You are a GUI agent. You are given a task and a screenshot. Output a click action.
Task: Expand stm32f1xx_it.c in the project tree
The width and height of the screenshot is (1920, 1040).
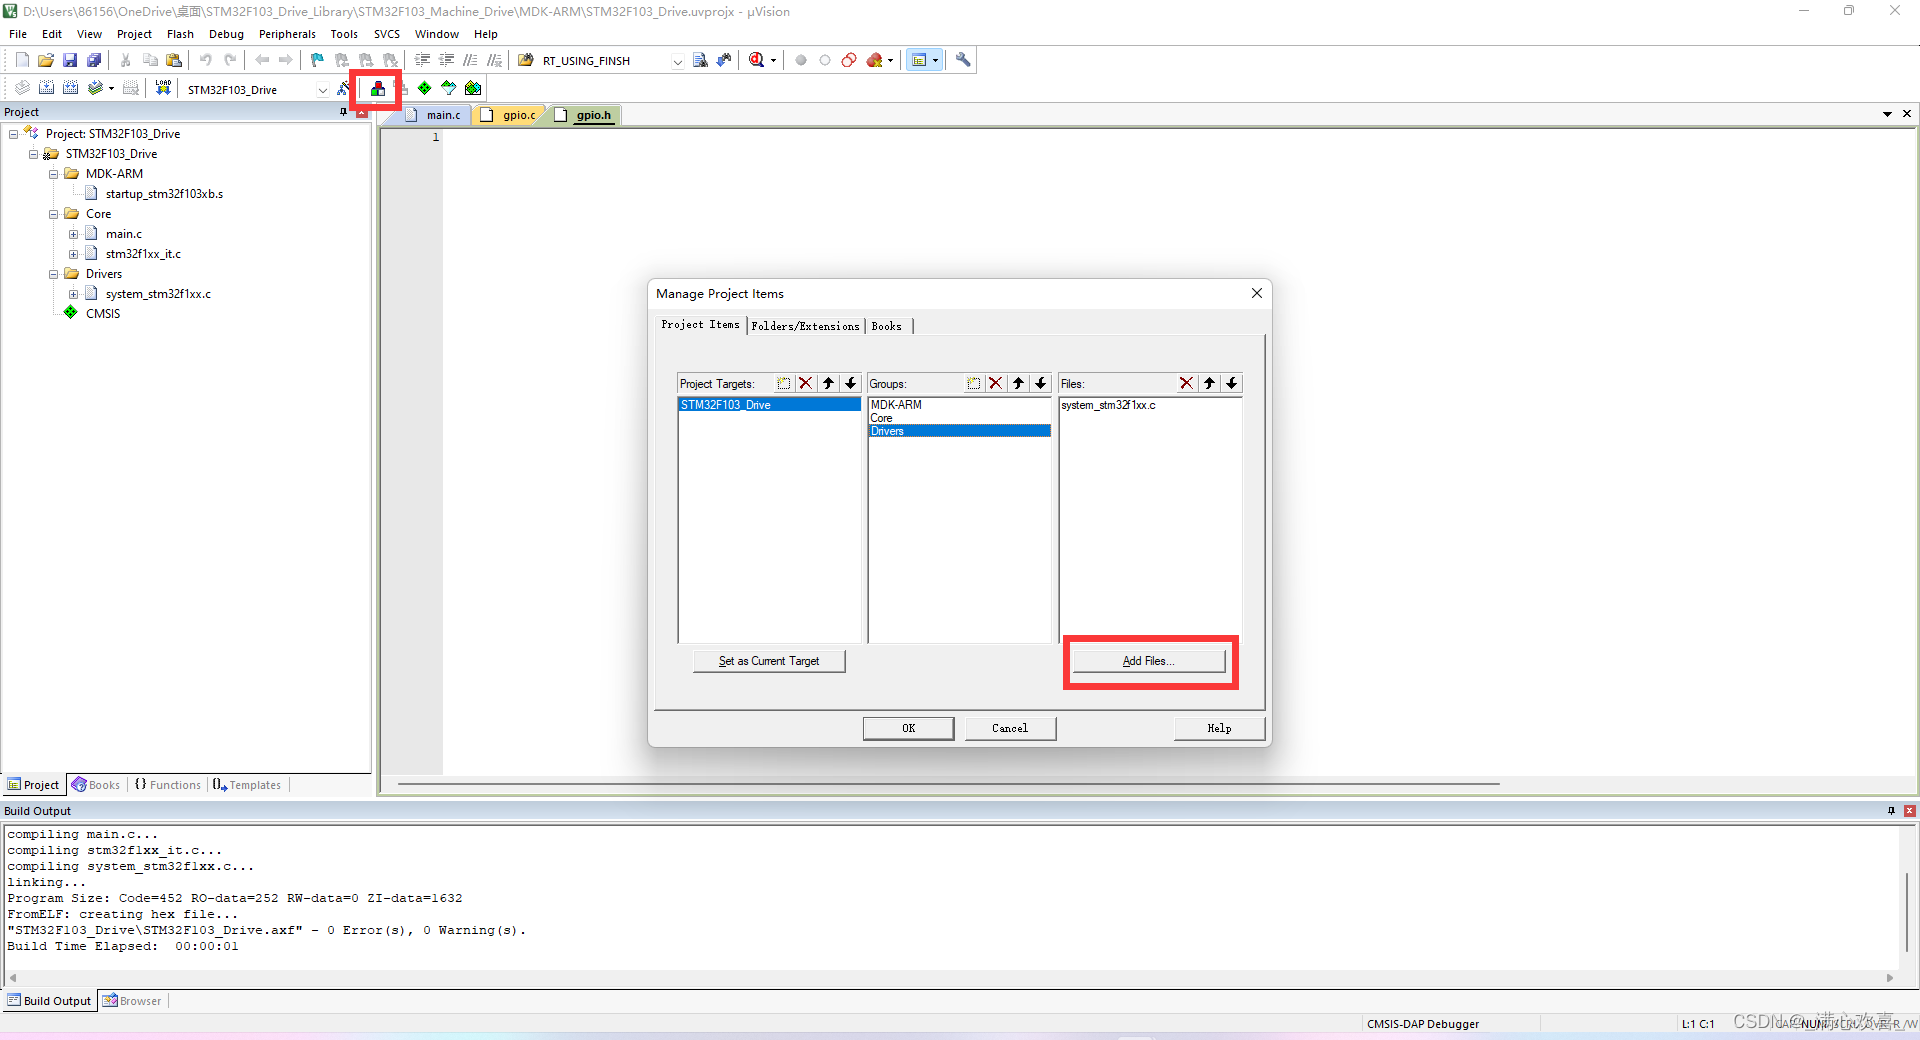tap(74, 254)
